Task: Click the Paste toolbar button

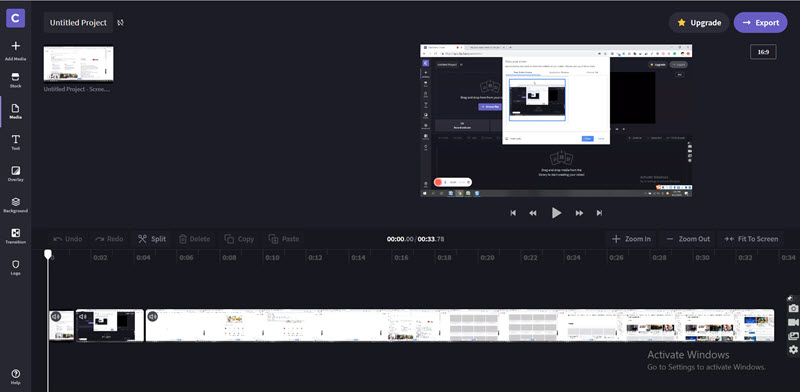Action: [284, 239]
